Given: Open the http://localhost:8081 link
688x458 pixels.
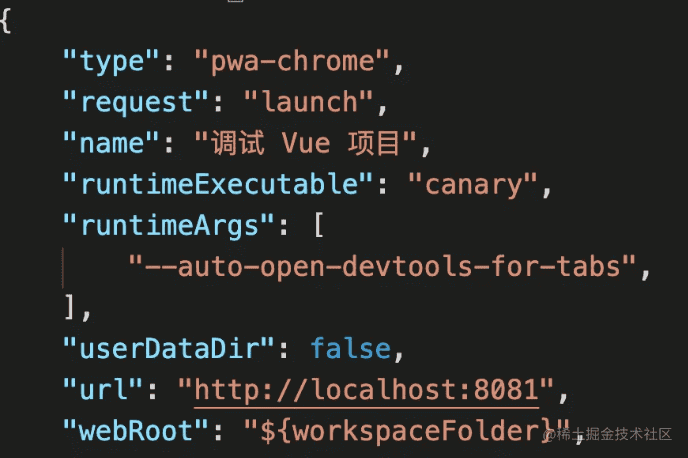Looking at the screenshot, I should 366,390.
